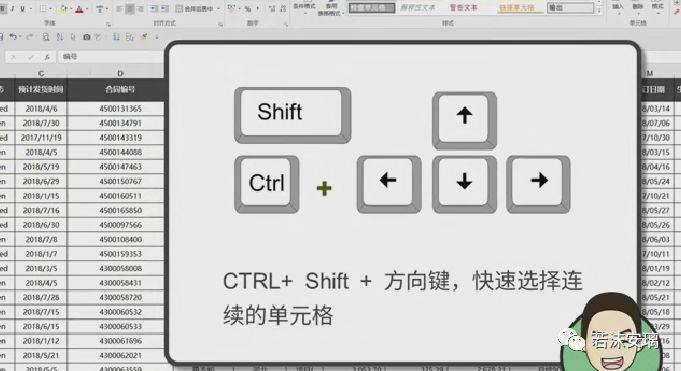Select the 预计发货时间 header cell
The image size is (681, 371).
[41, 89]
